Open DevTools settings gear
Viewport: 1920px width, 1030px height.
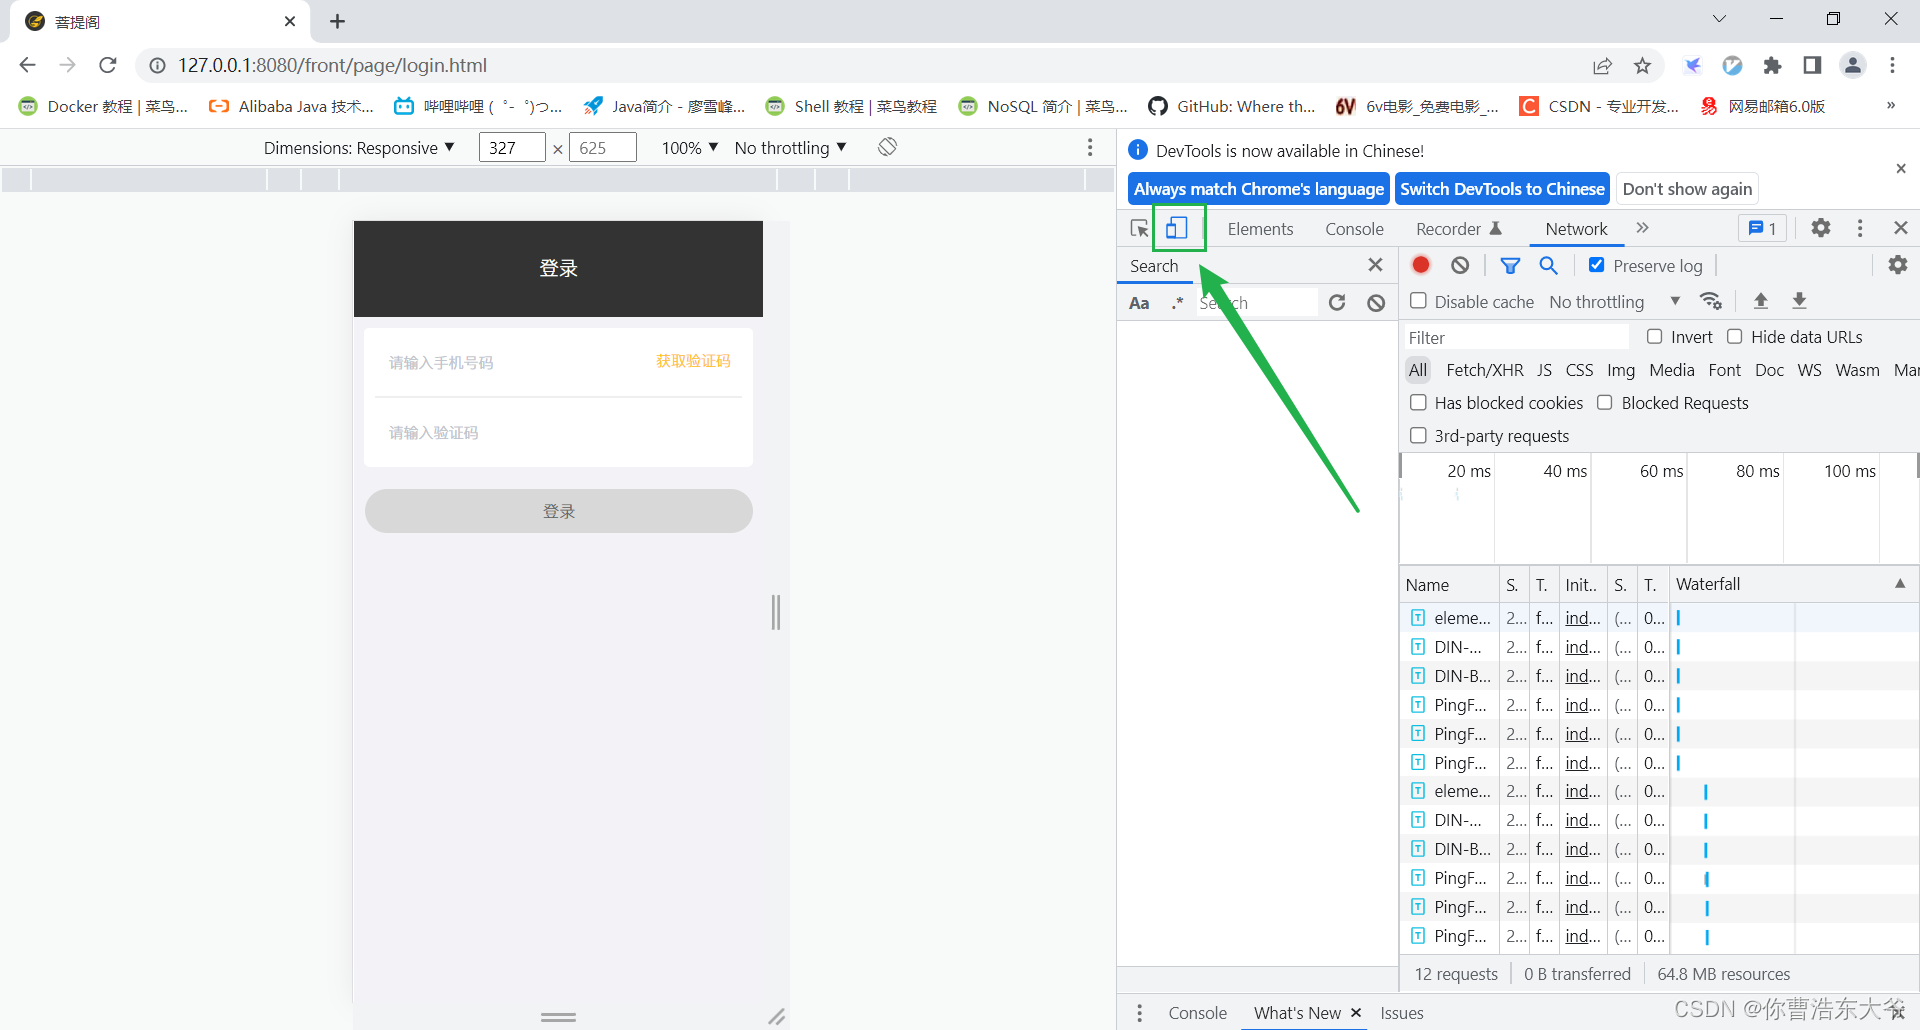pyautogui.click(x=1821, y=228)
